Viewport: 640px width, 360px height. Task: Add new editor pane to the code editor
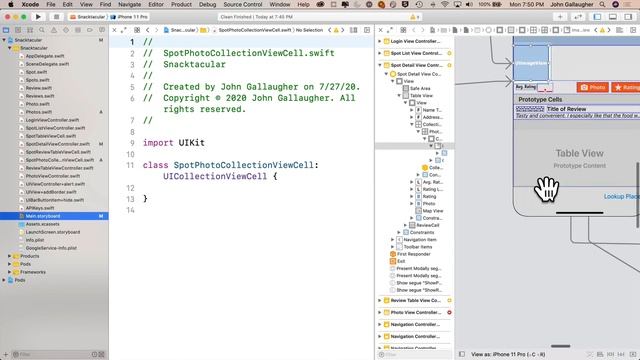click(367, 30)
